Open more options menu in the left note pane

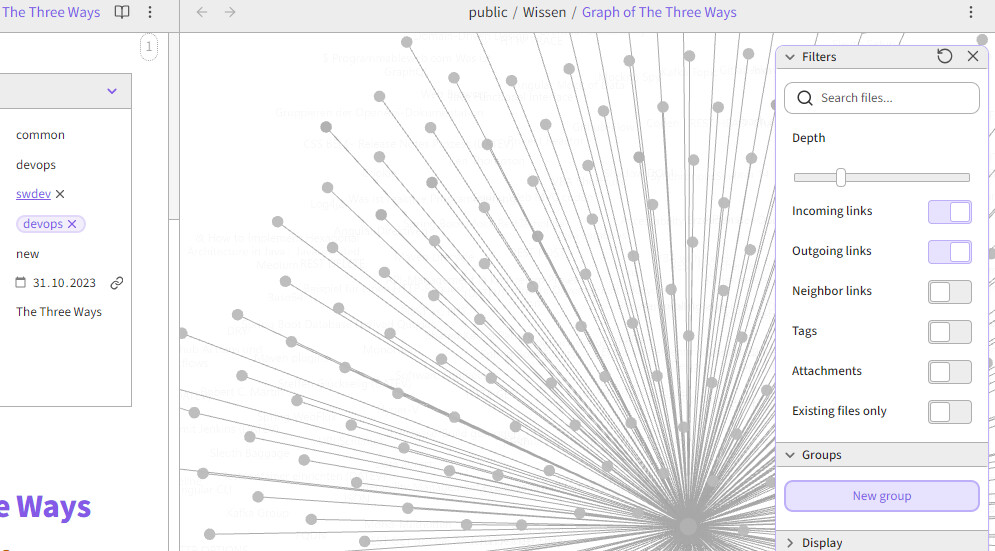(150, 13)
